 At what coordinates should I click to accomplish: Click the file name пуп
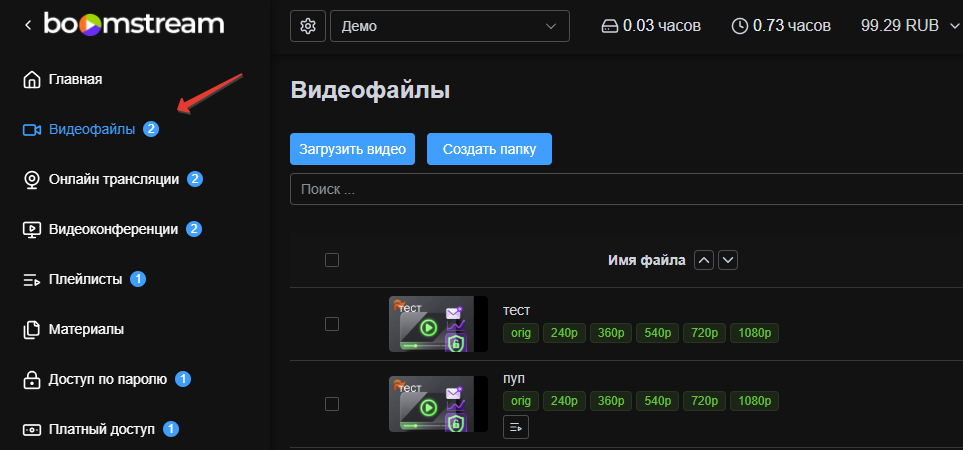[x=514, y=378]
